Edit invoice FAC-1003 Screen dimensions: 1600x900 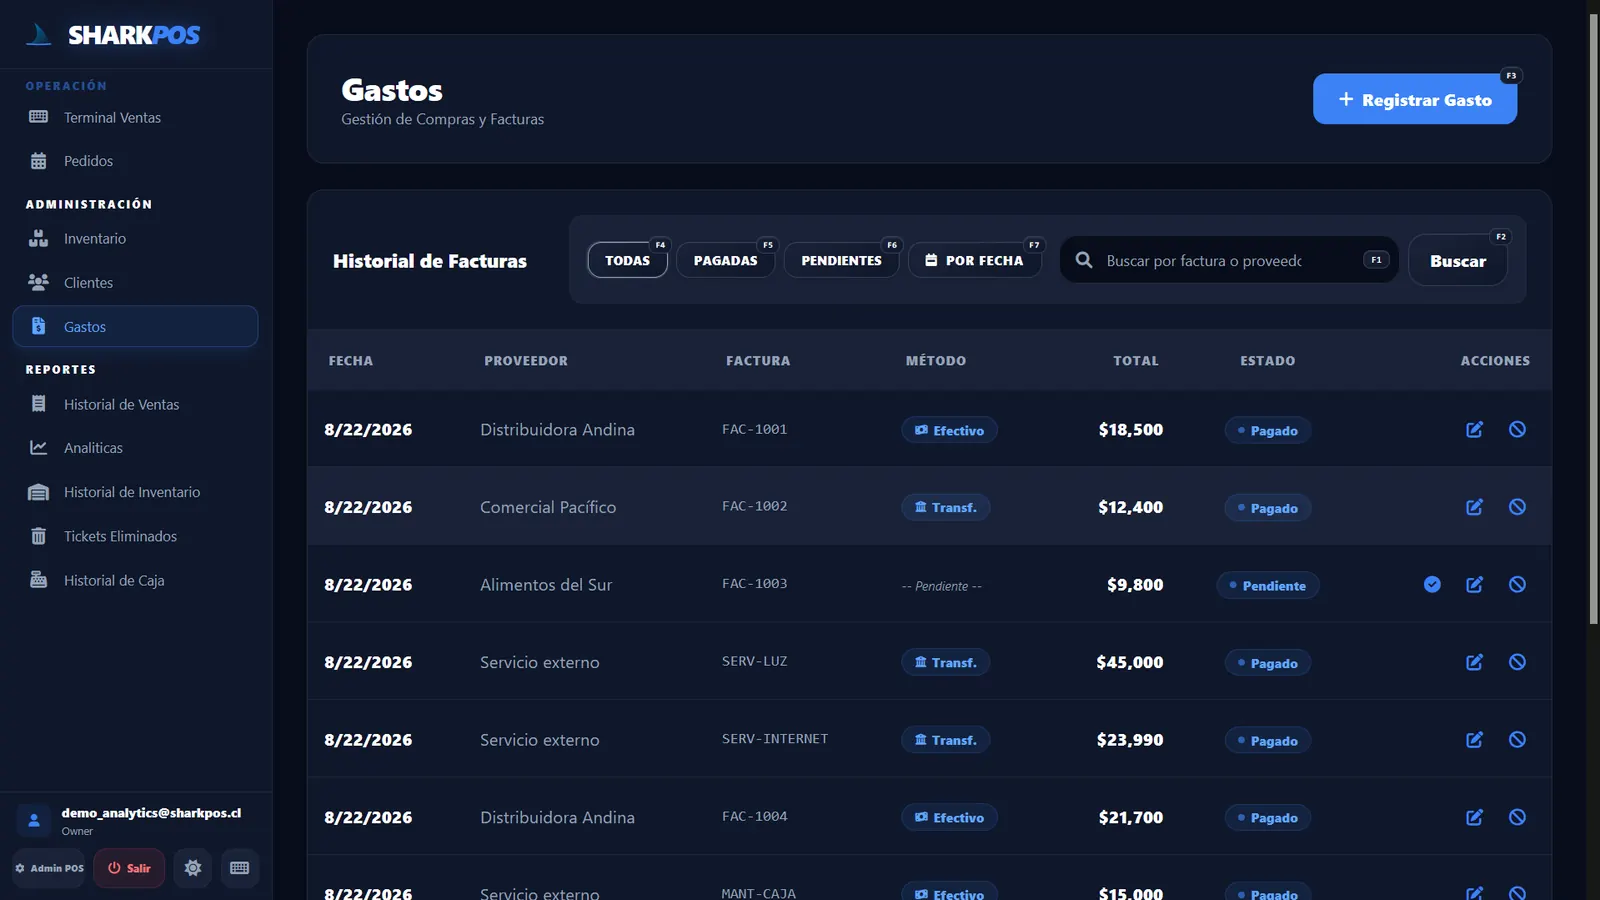coord(1474,584)
